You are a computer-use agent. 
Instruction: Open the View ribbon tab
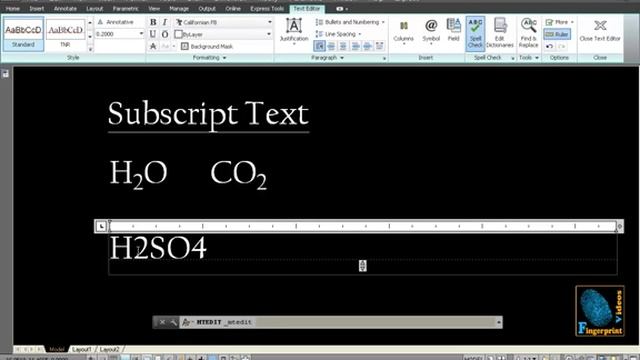(x=154, y=9)
